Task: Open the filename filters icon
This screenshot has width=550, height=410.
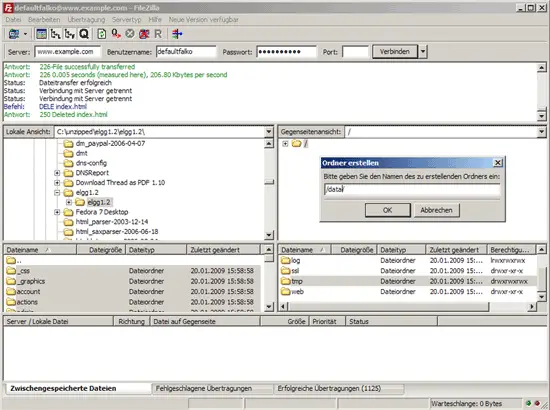Action: 177,34
